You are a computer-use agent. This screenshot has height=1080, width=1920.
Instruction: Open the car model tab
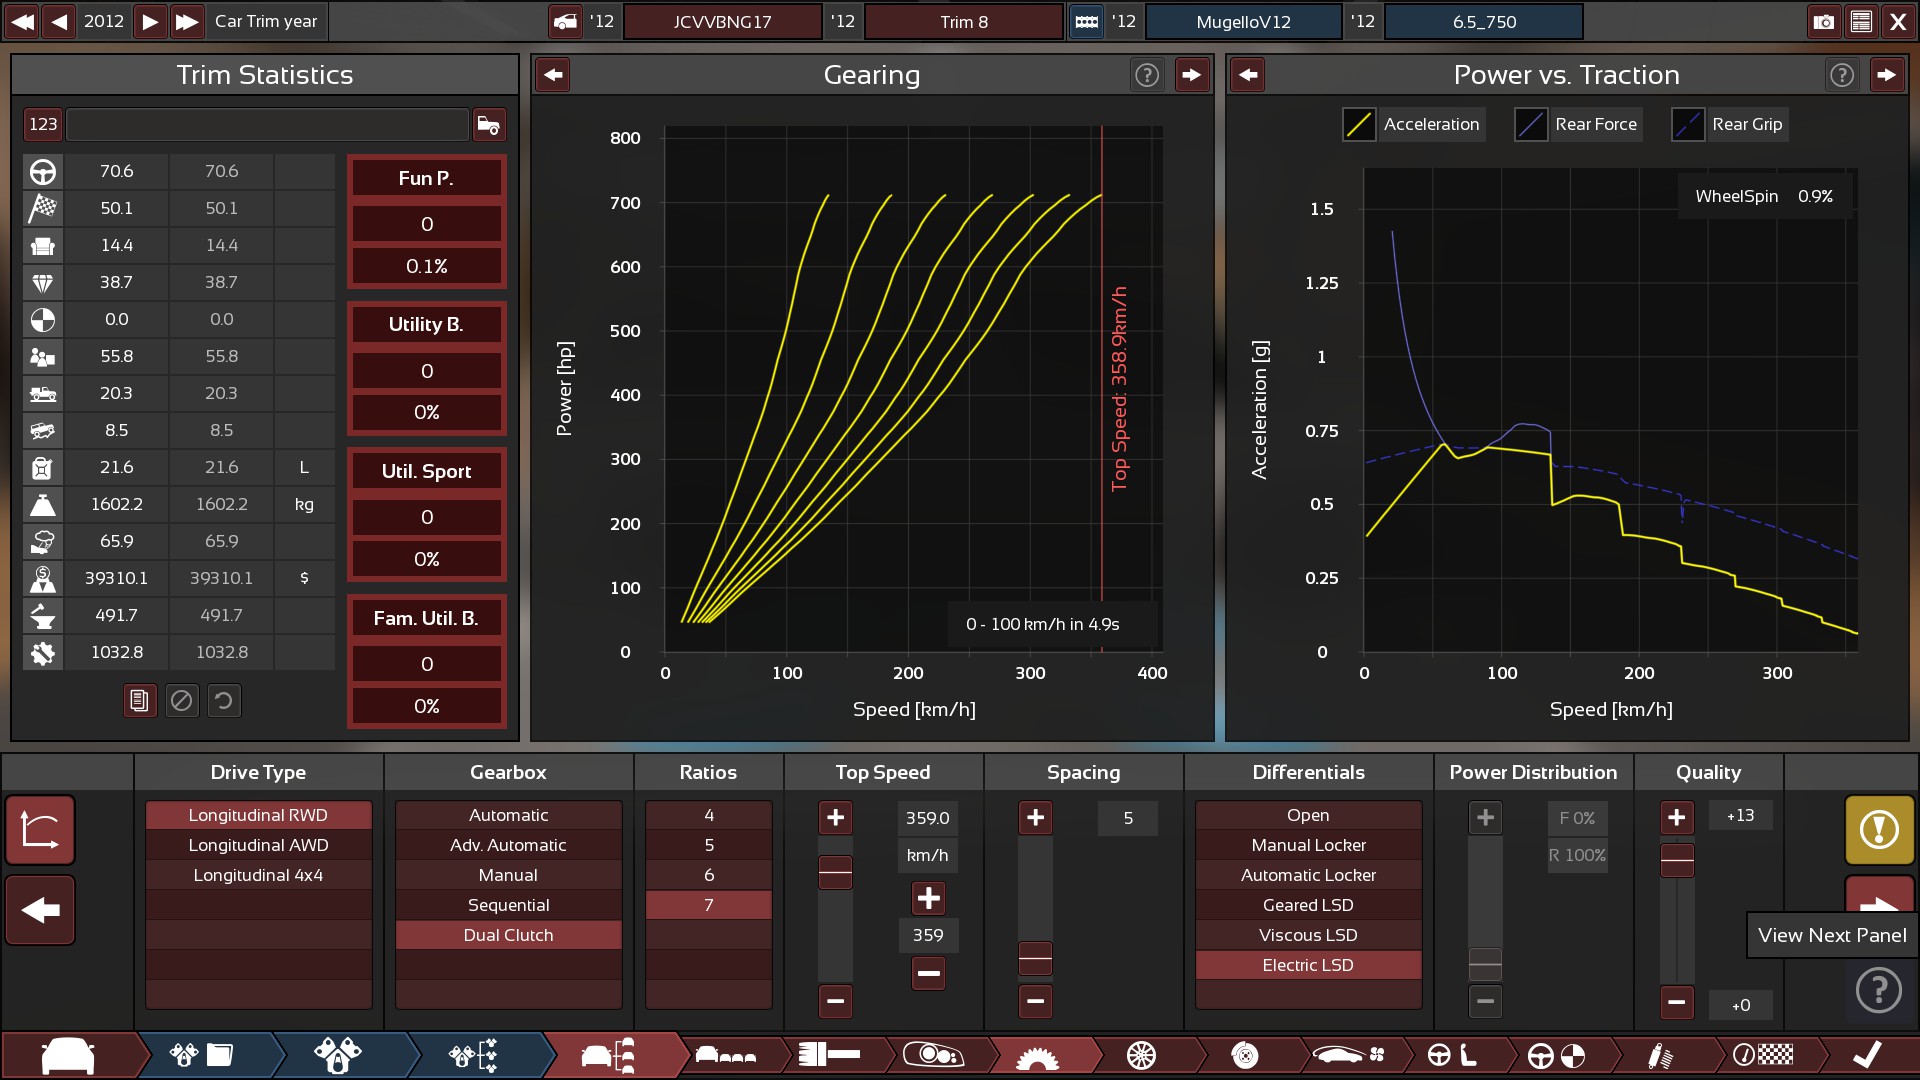[68, 1055]
